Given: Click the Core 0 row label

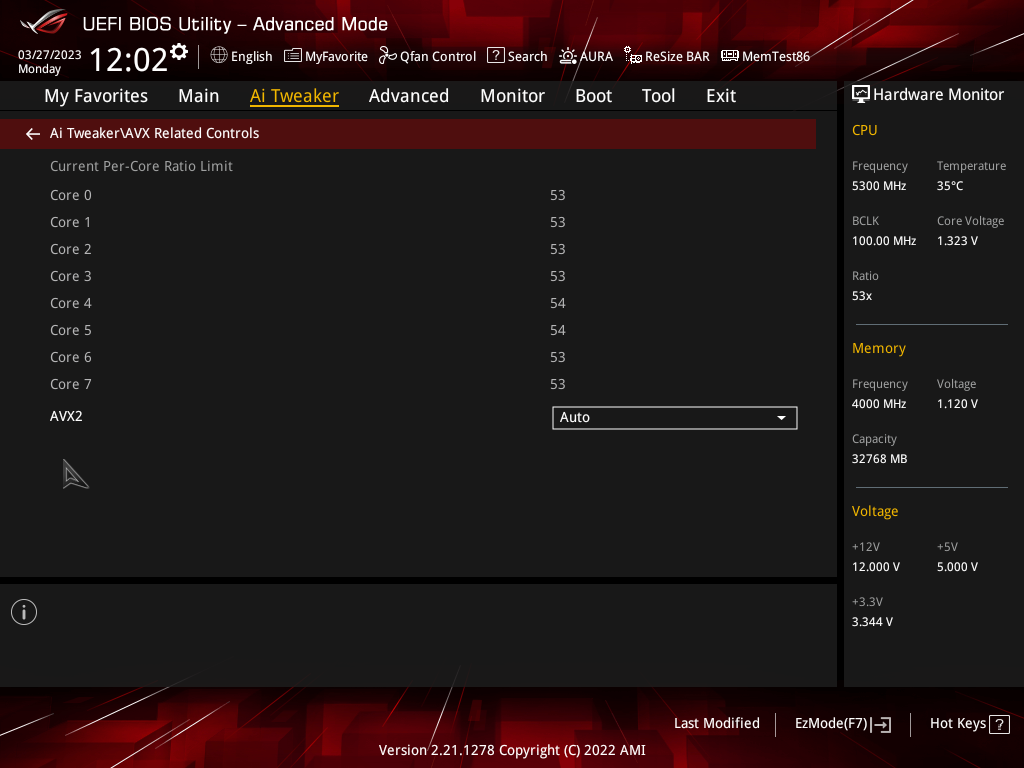Looking at the screenshot, I should [71, 195].
